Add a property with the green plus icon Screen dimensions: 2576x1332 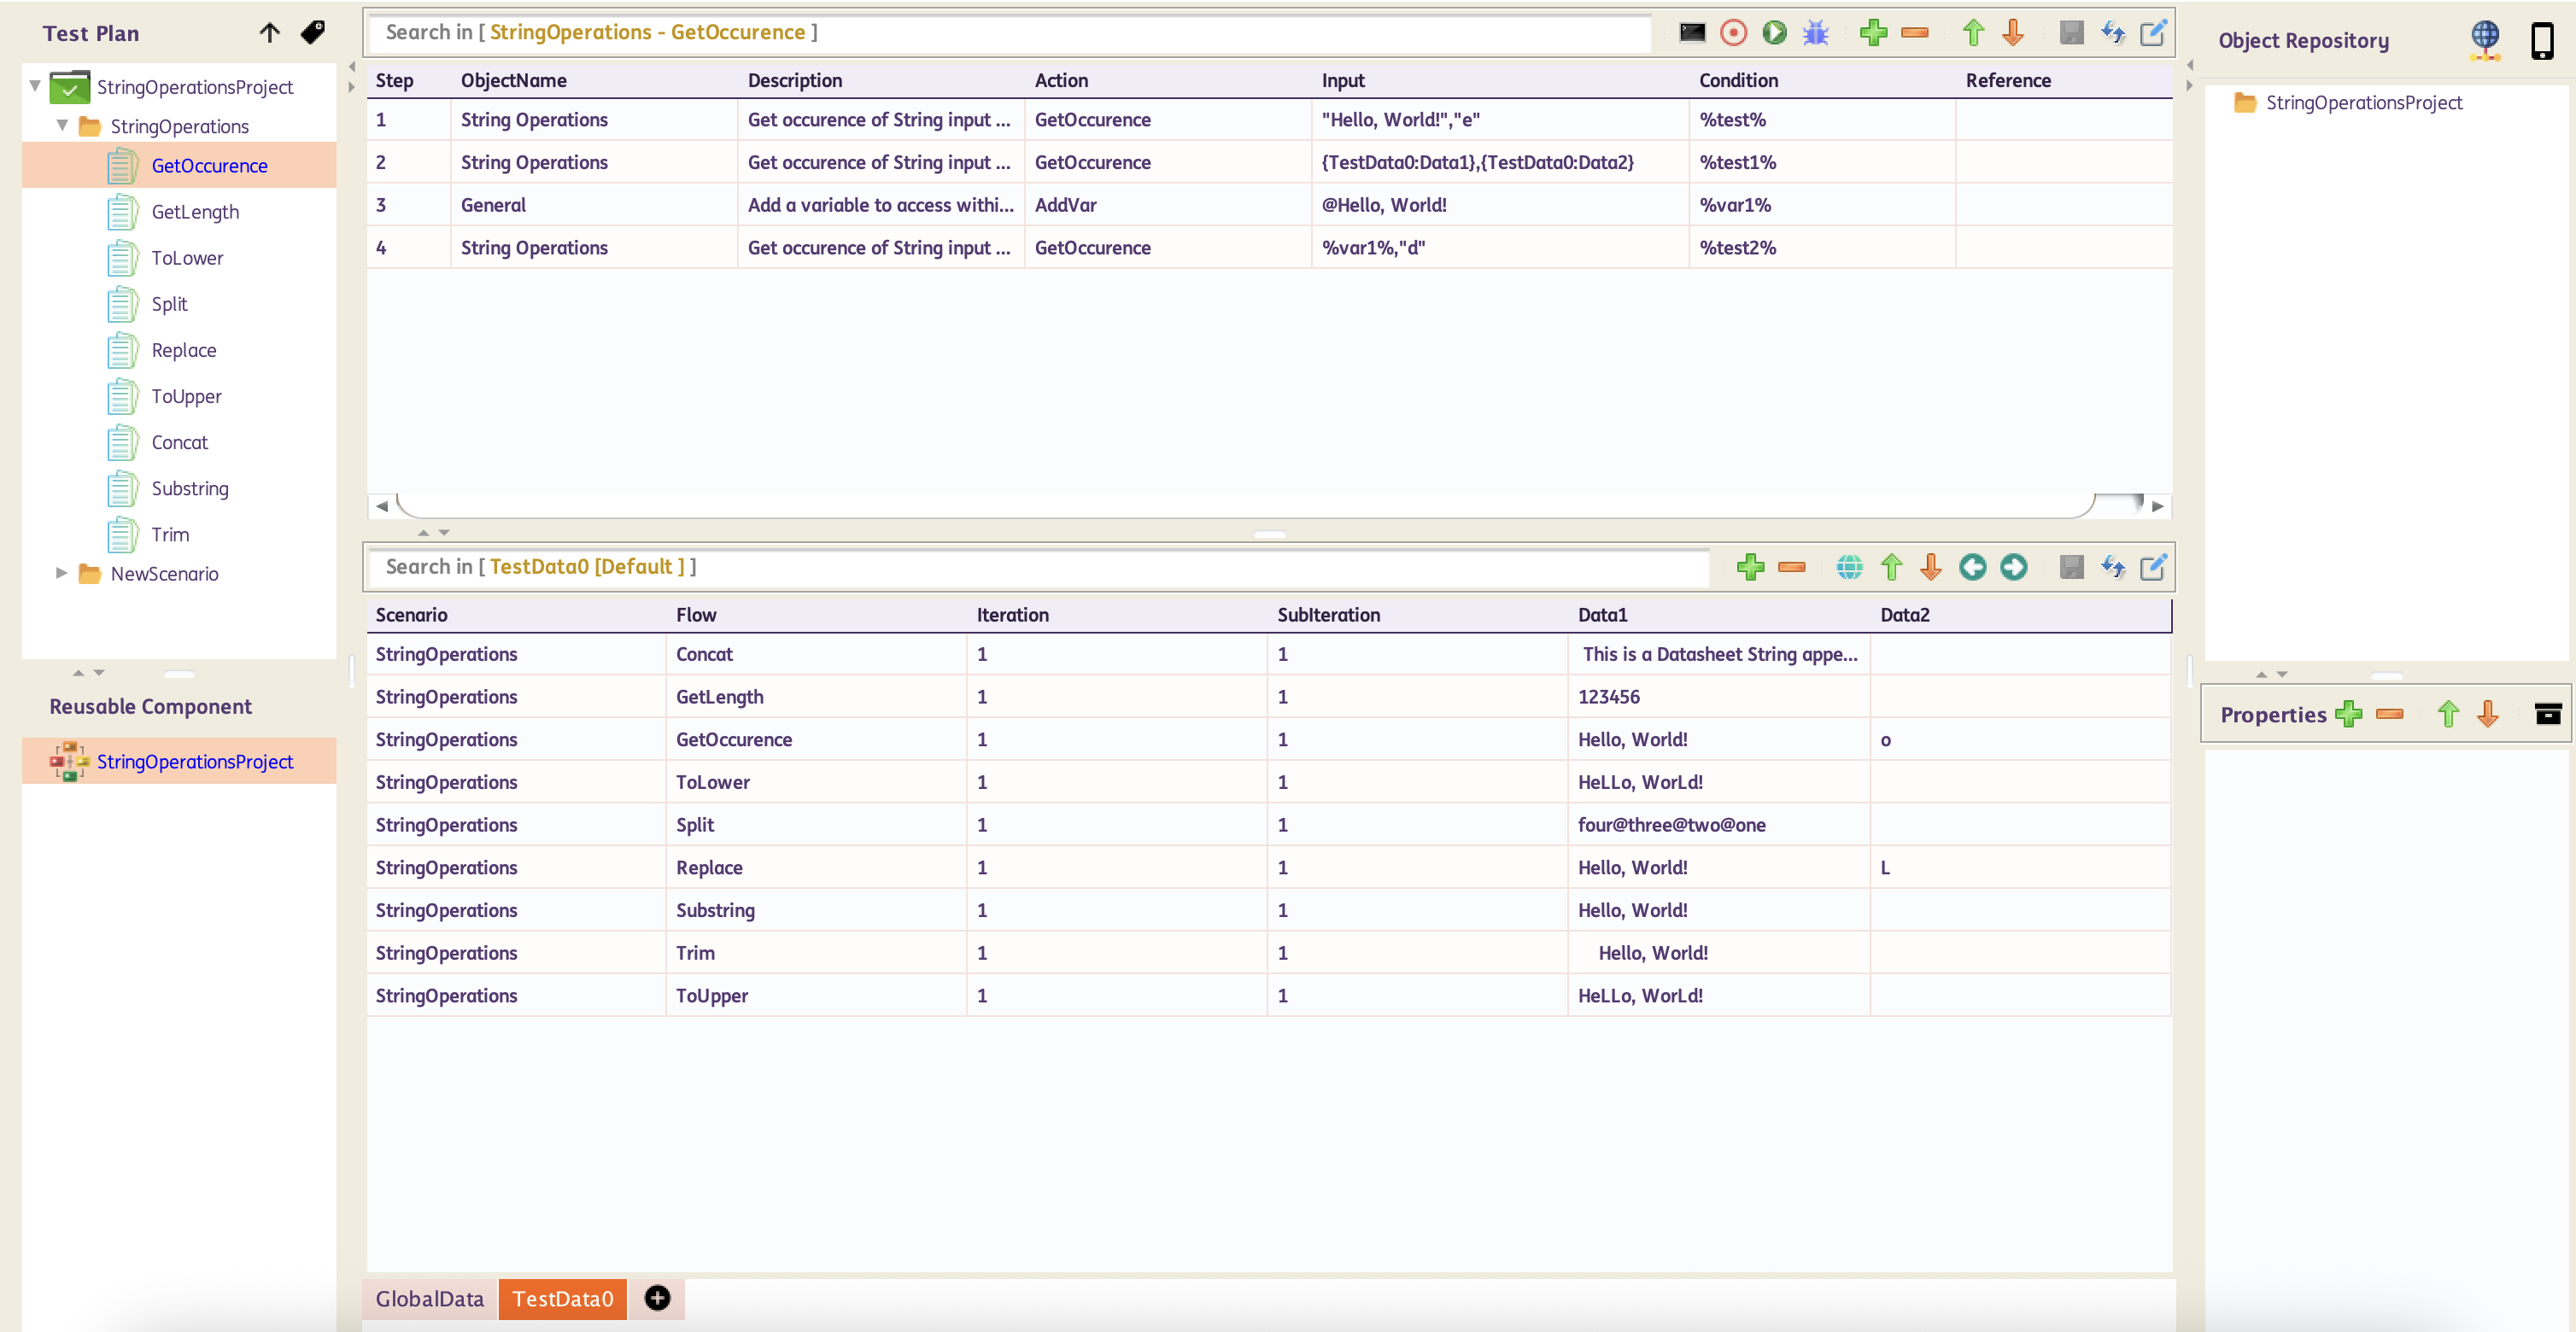click(2348, 714)
